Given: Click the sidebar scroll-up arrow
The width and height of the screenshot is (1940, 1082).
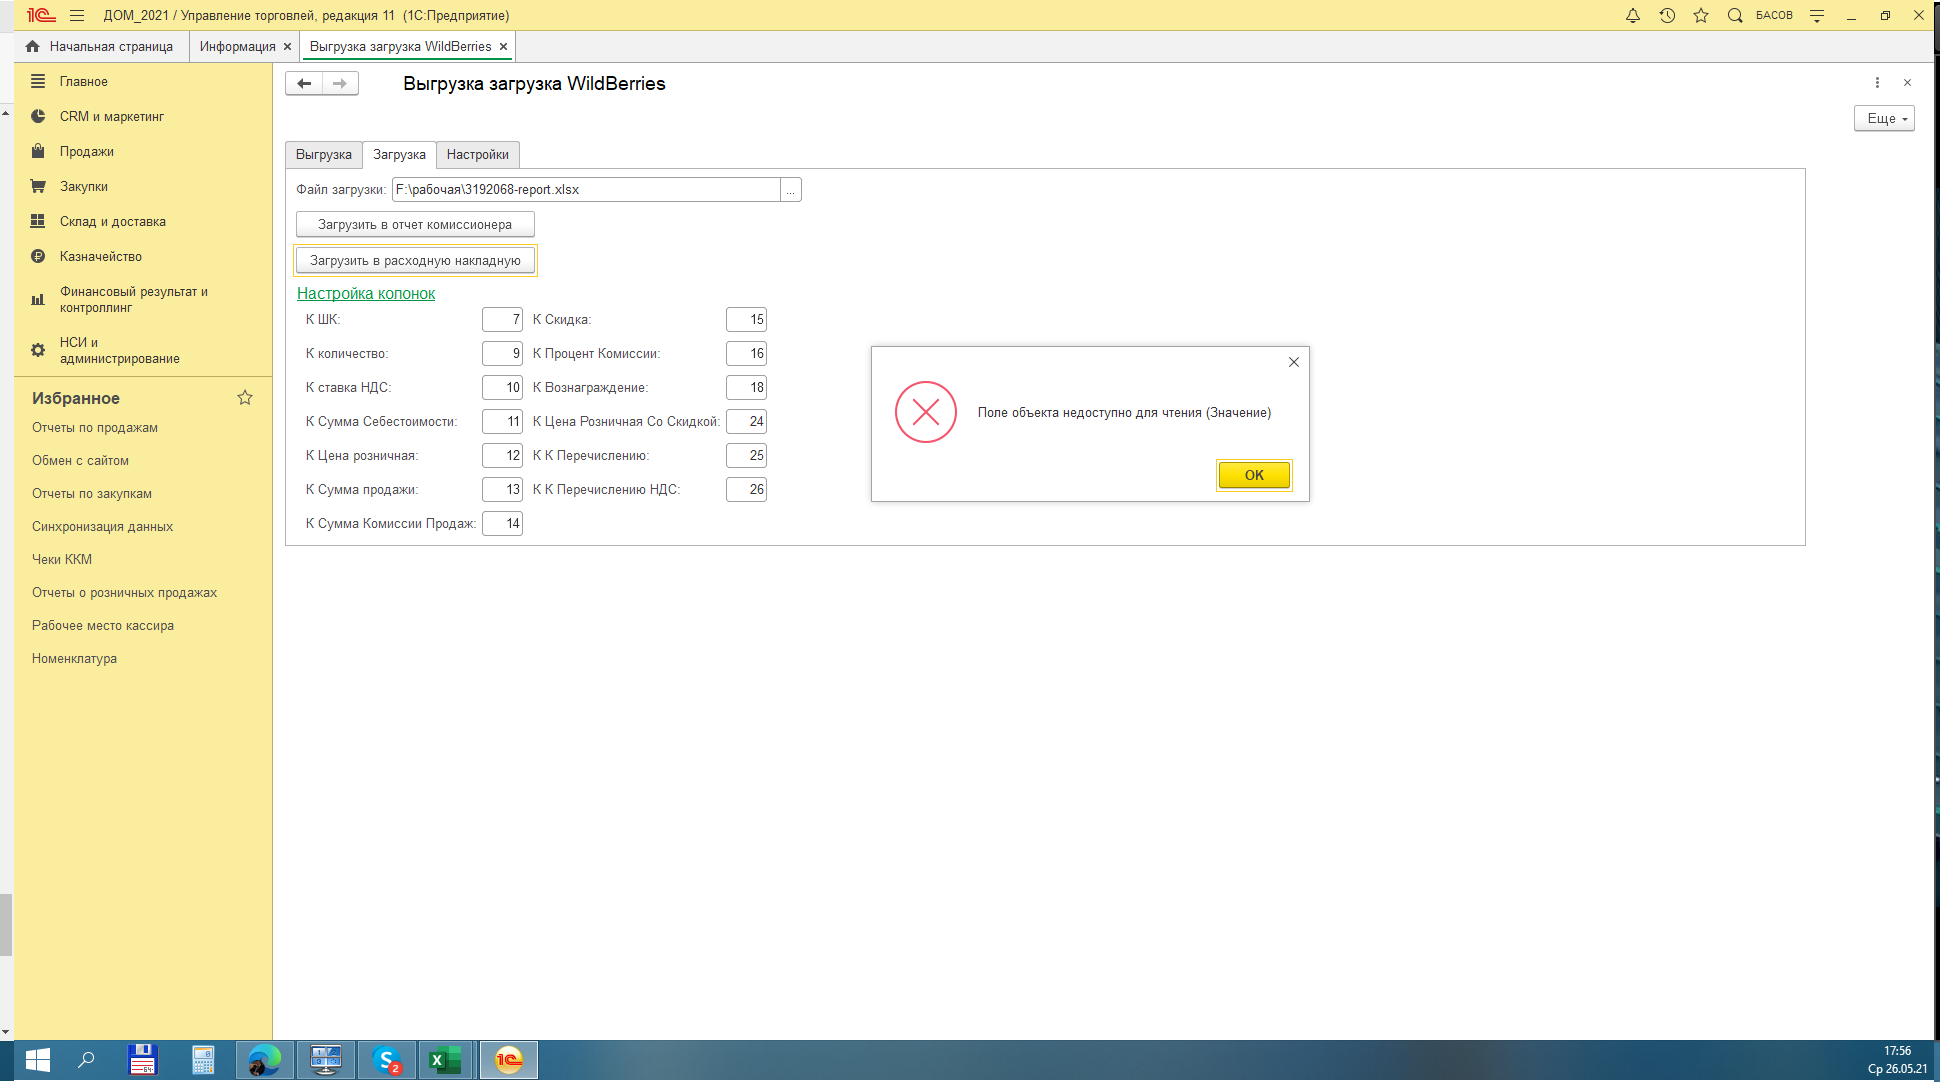Looking at the screenshot, I should (6, 114).
